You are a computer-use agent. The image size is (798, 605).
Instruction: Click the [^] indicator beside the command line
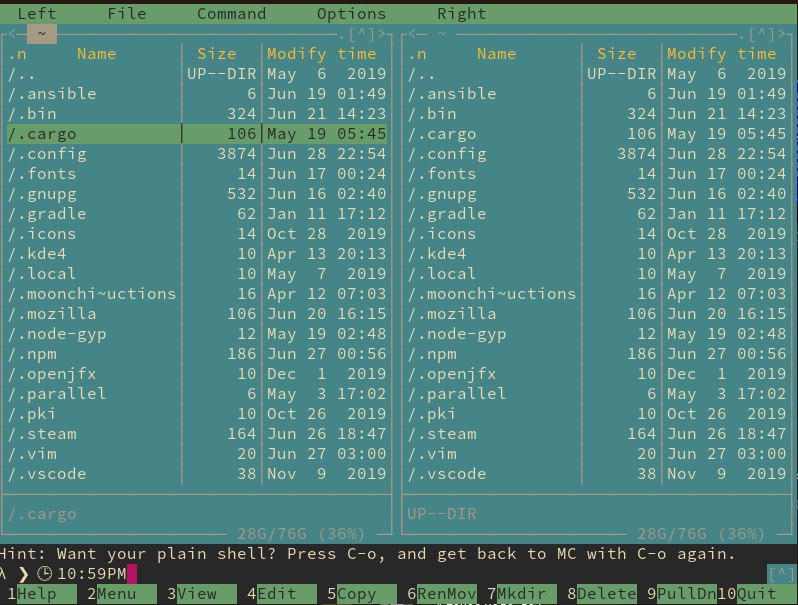[781, 574]
